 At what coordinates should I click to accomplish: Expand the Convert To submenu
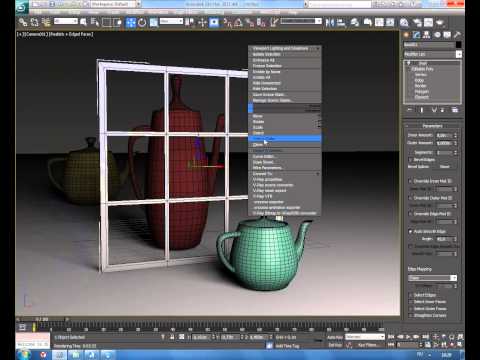pos(285,174)
